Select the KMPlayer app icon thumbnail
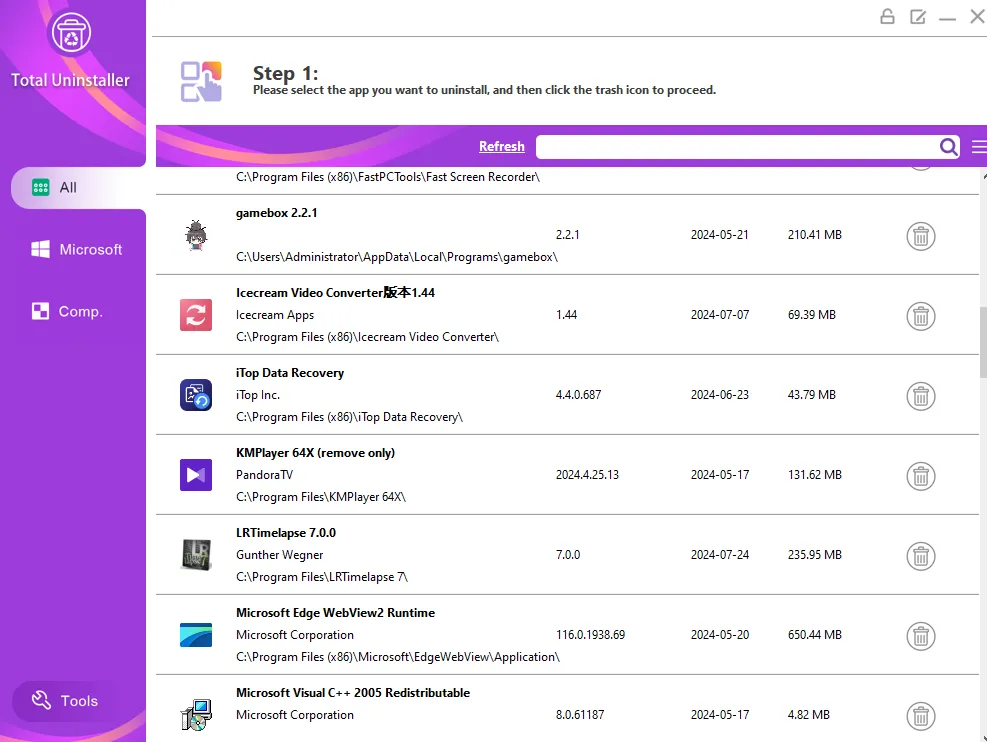This screenshot has width=987, height=742. 196,475
